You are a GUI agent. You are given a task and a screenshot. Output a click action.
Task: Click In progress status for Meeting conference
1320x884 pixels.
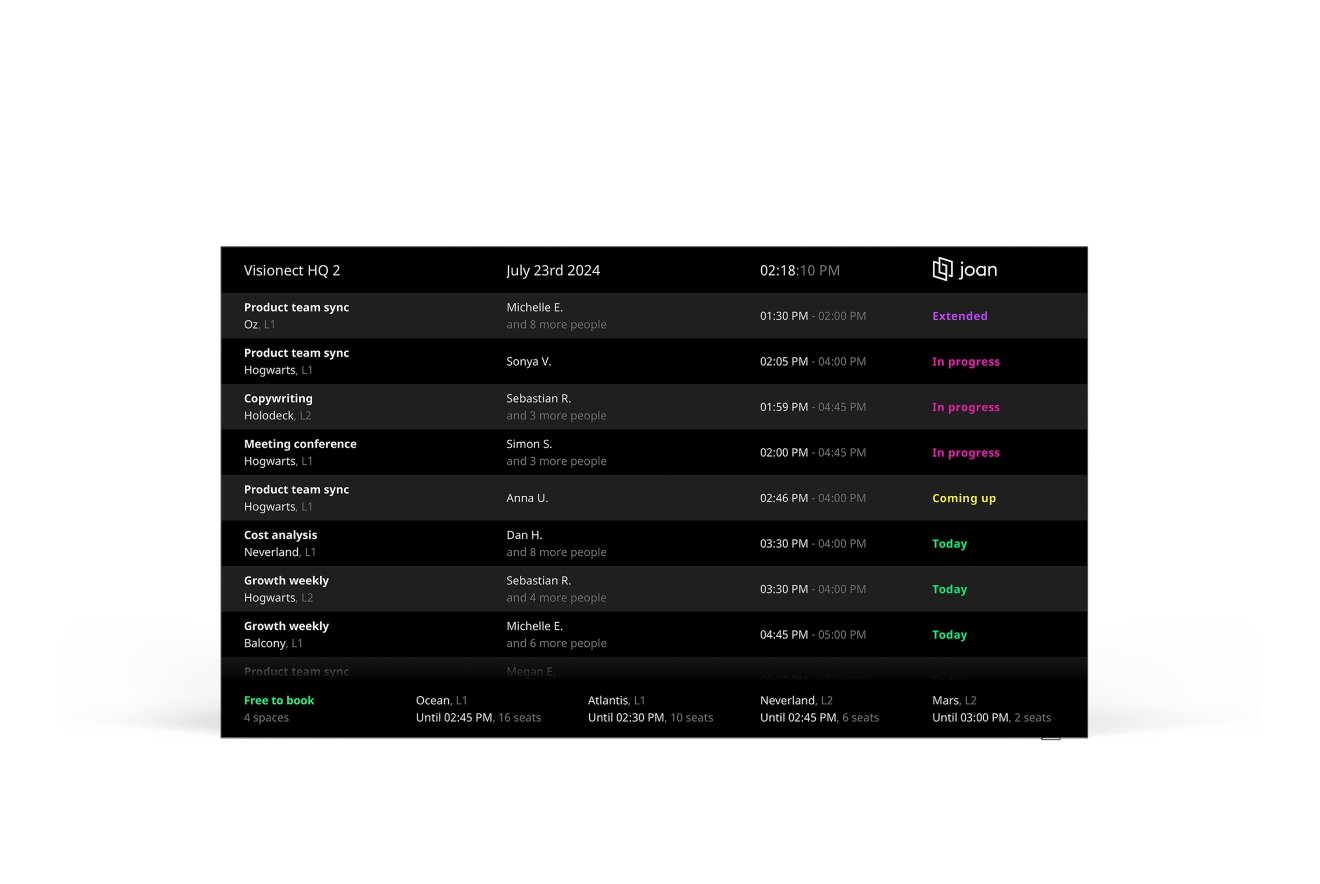(x=965, y=453)
